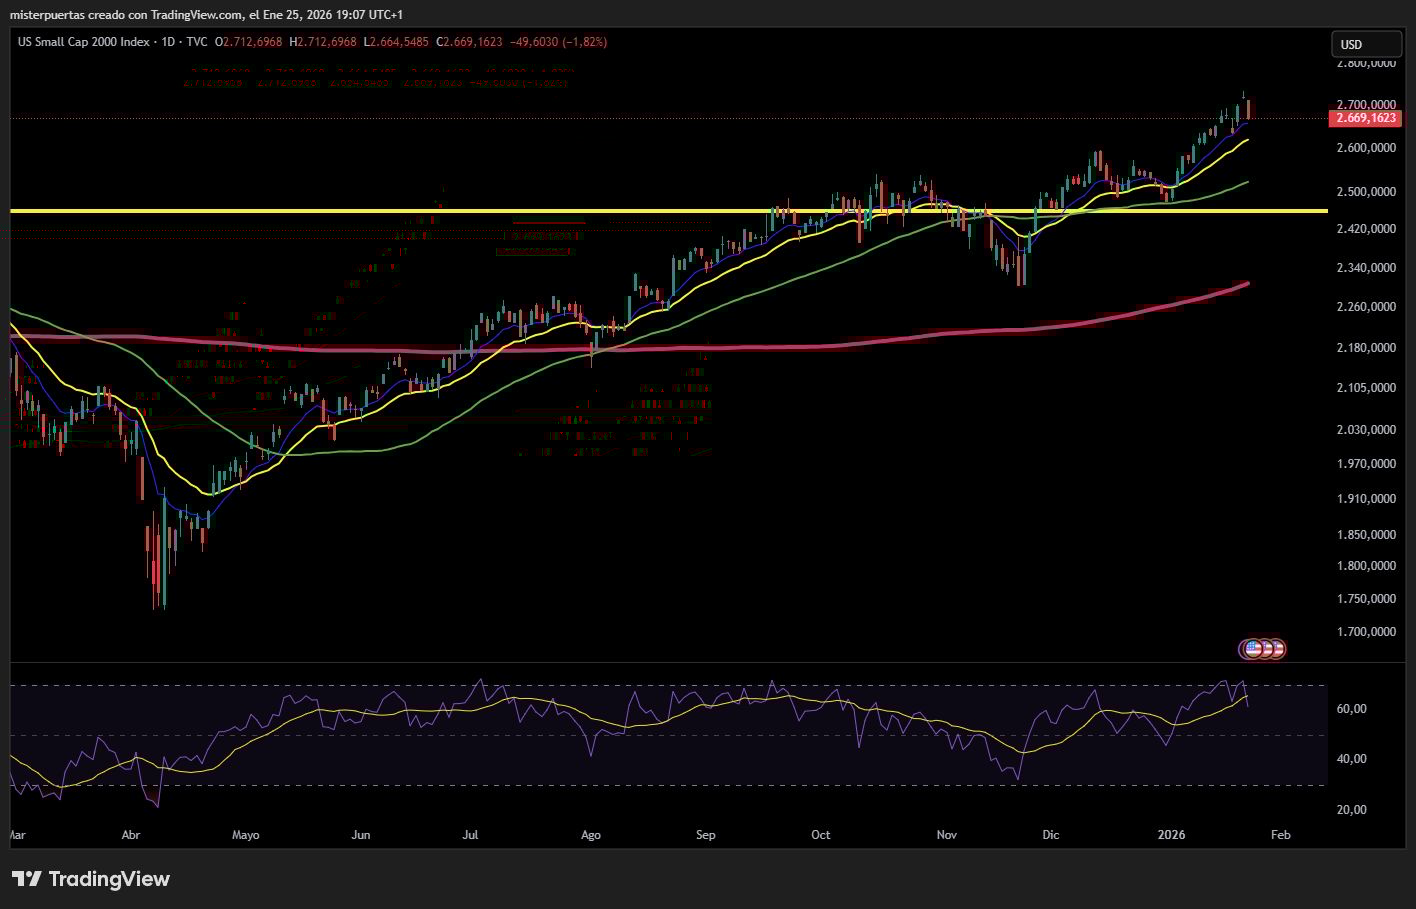Click the Ago label on time axis
The width and height of the screenshot is (1416, 909).
click(591, 835)
